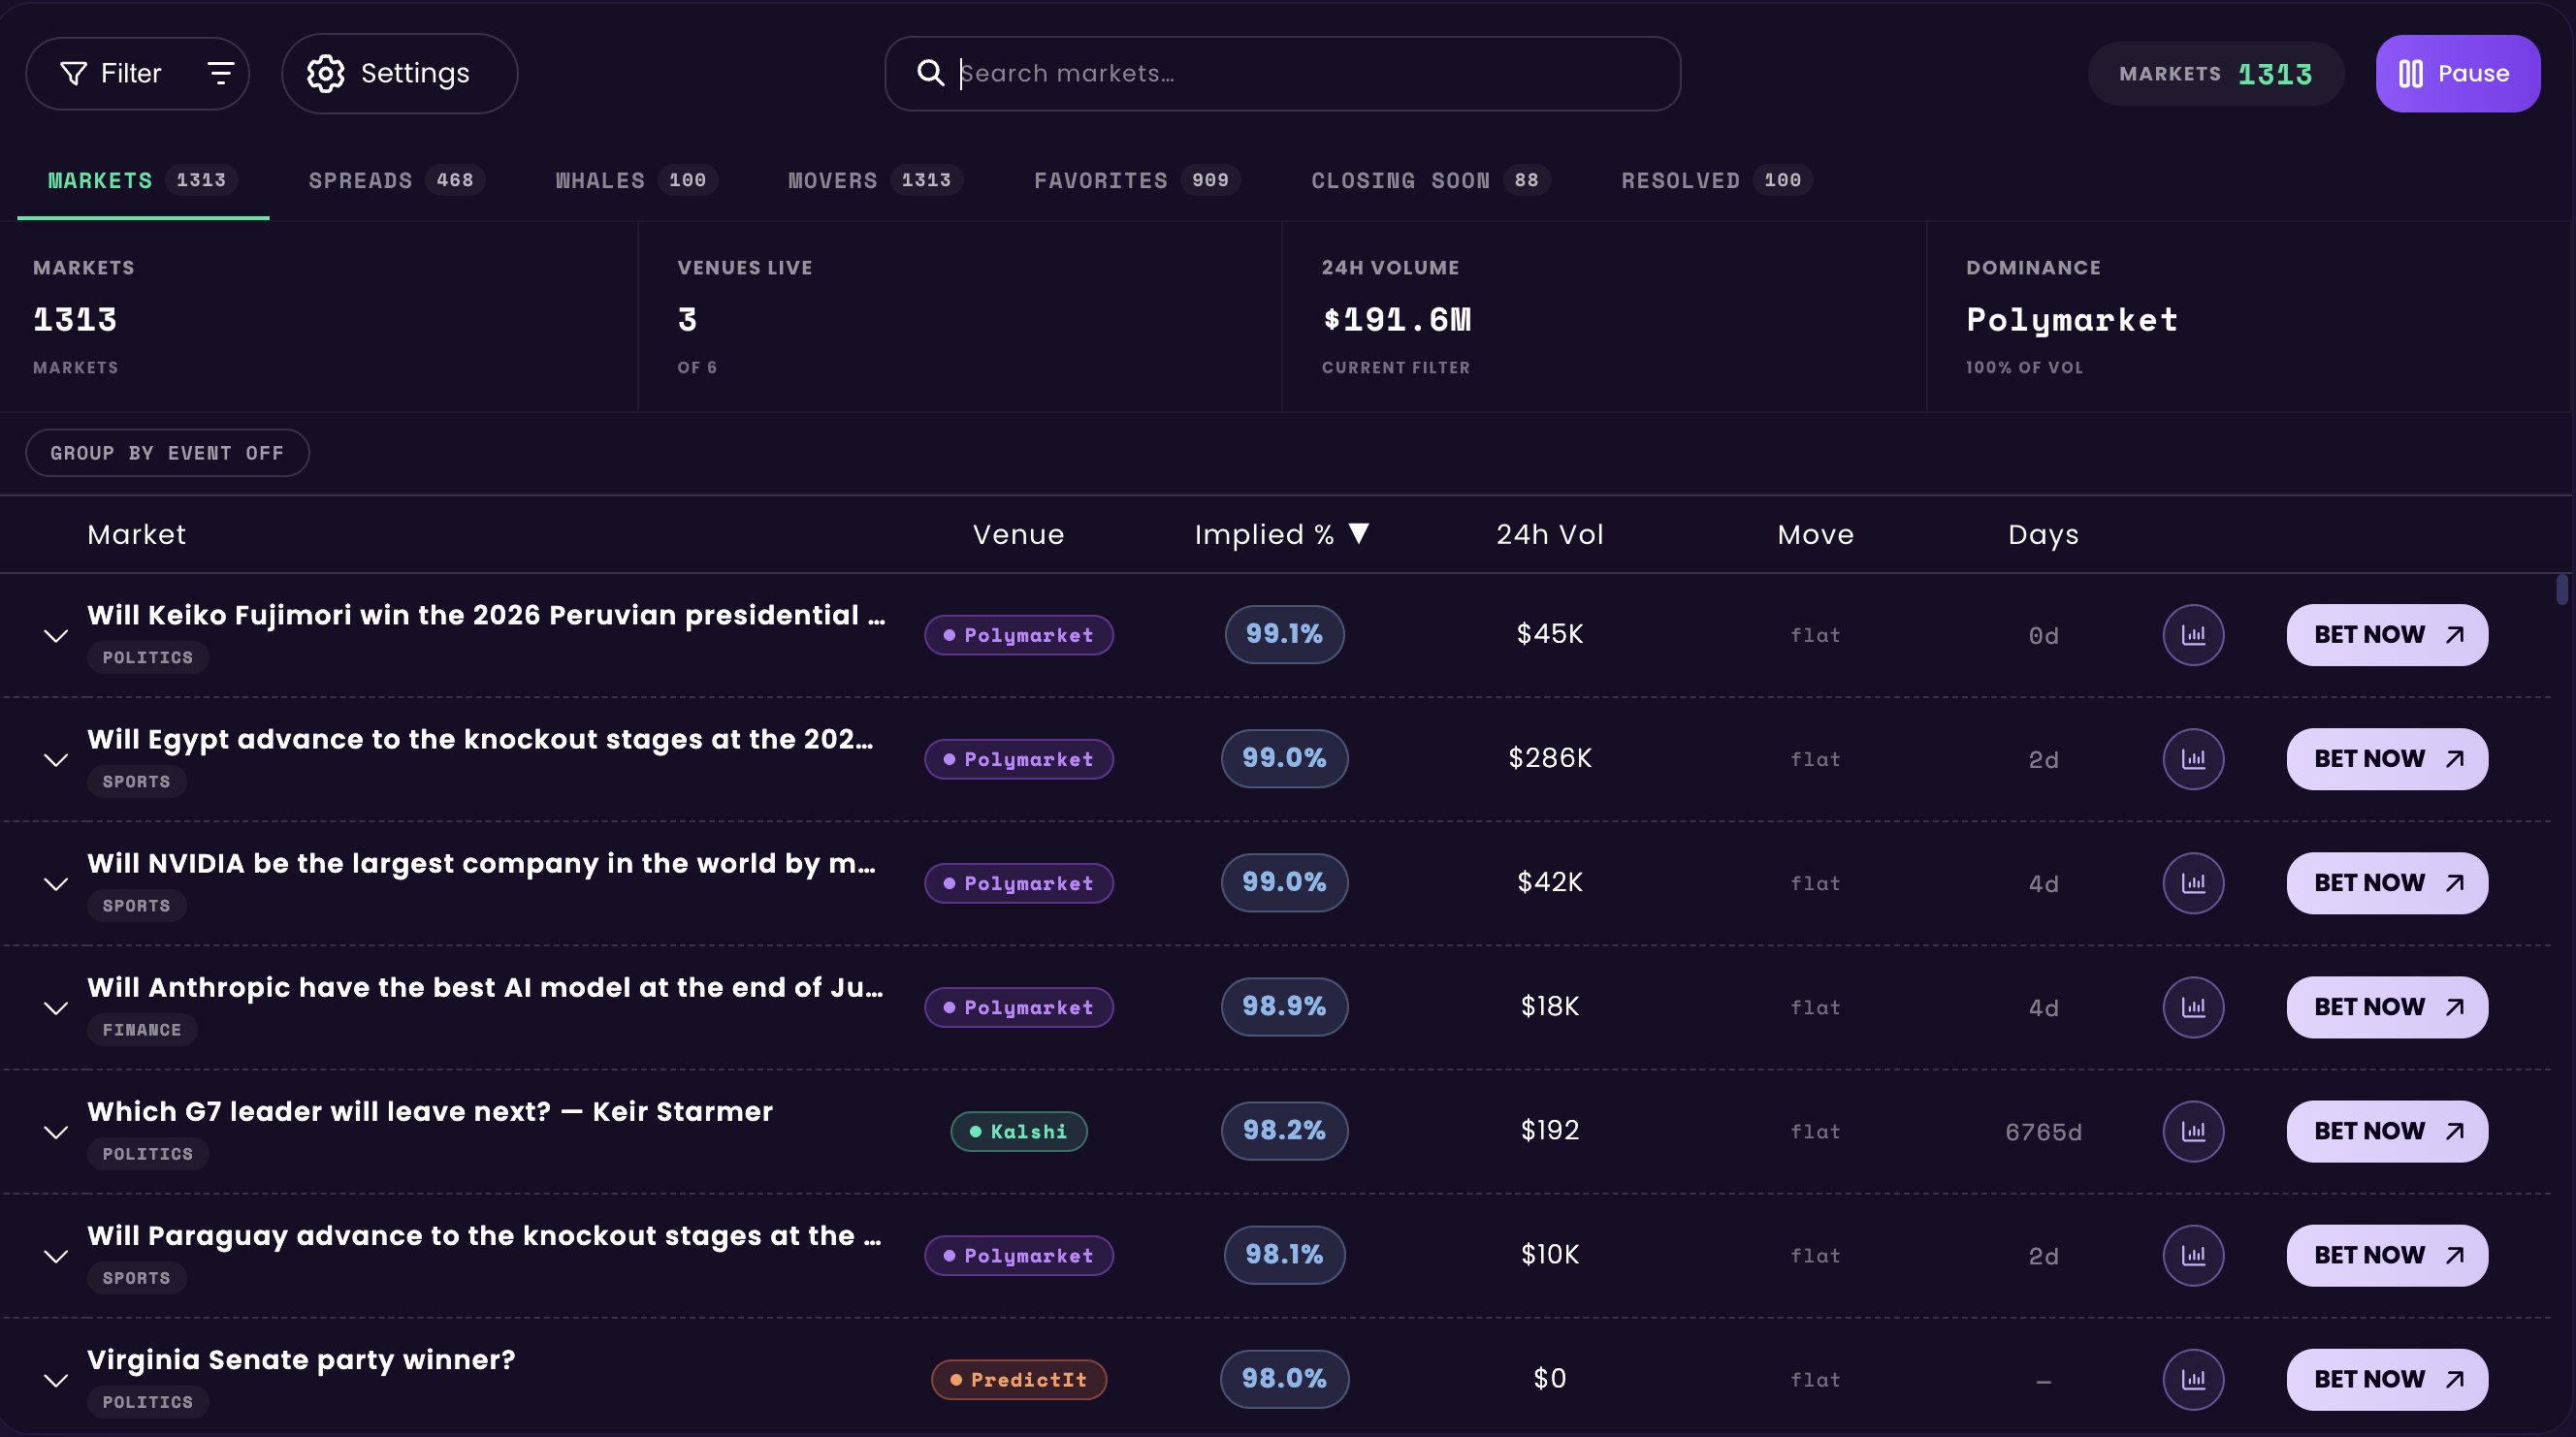Expand the Keiko Fujimori market row
The height and width of the screenshot is (1437, 2576).
tap(56, 636)
